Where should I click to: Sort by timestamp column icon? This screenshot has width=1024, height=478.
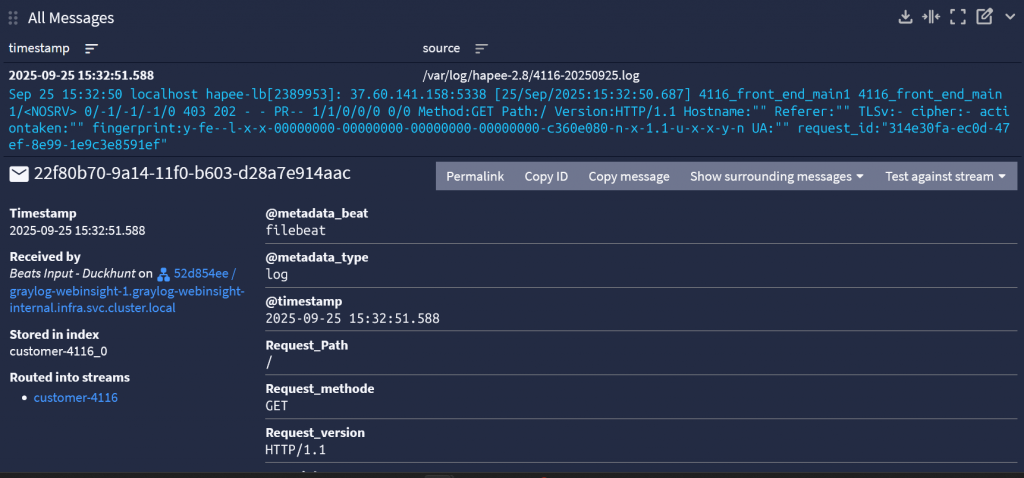click(x=91, y=49)
